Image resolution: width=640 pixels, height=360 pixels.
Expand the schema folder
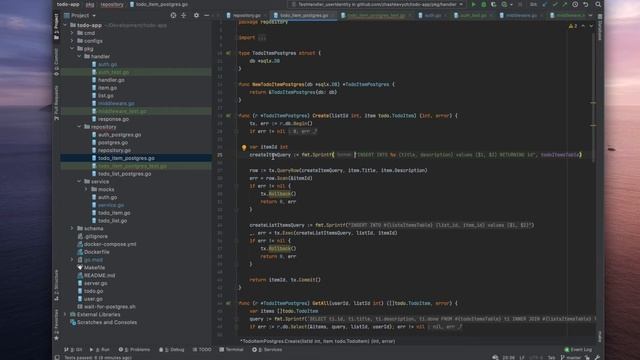[72, 229]
